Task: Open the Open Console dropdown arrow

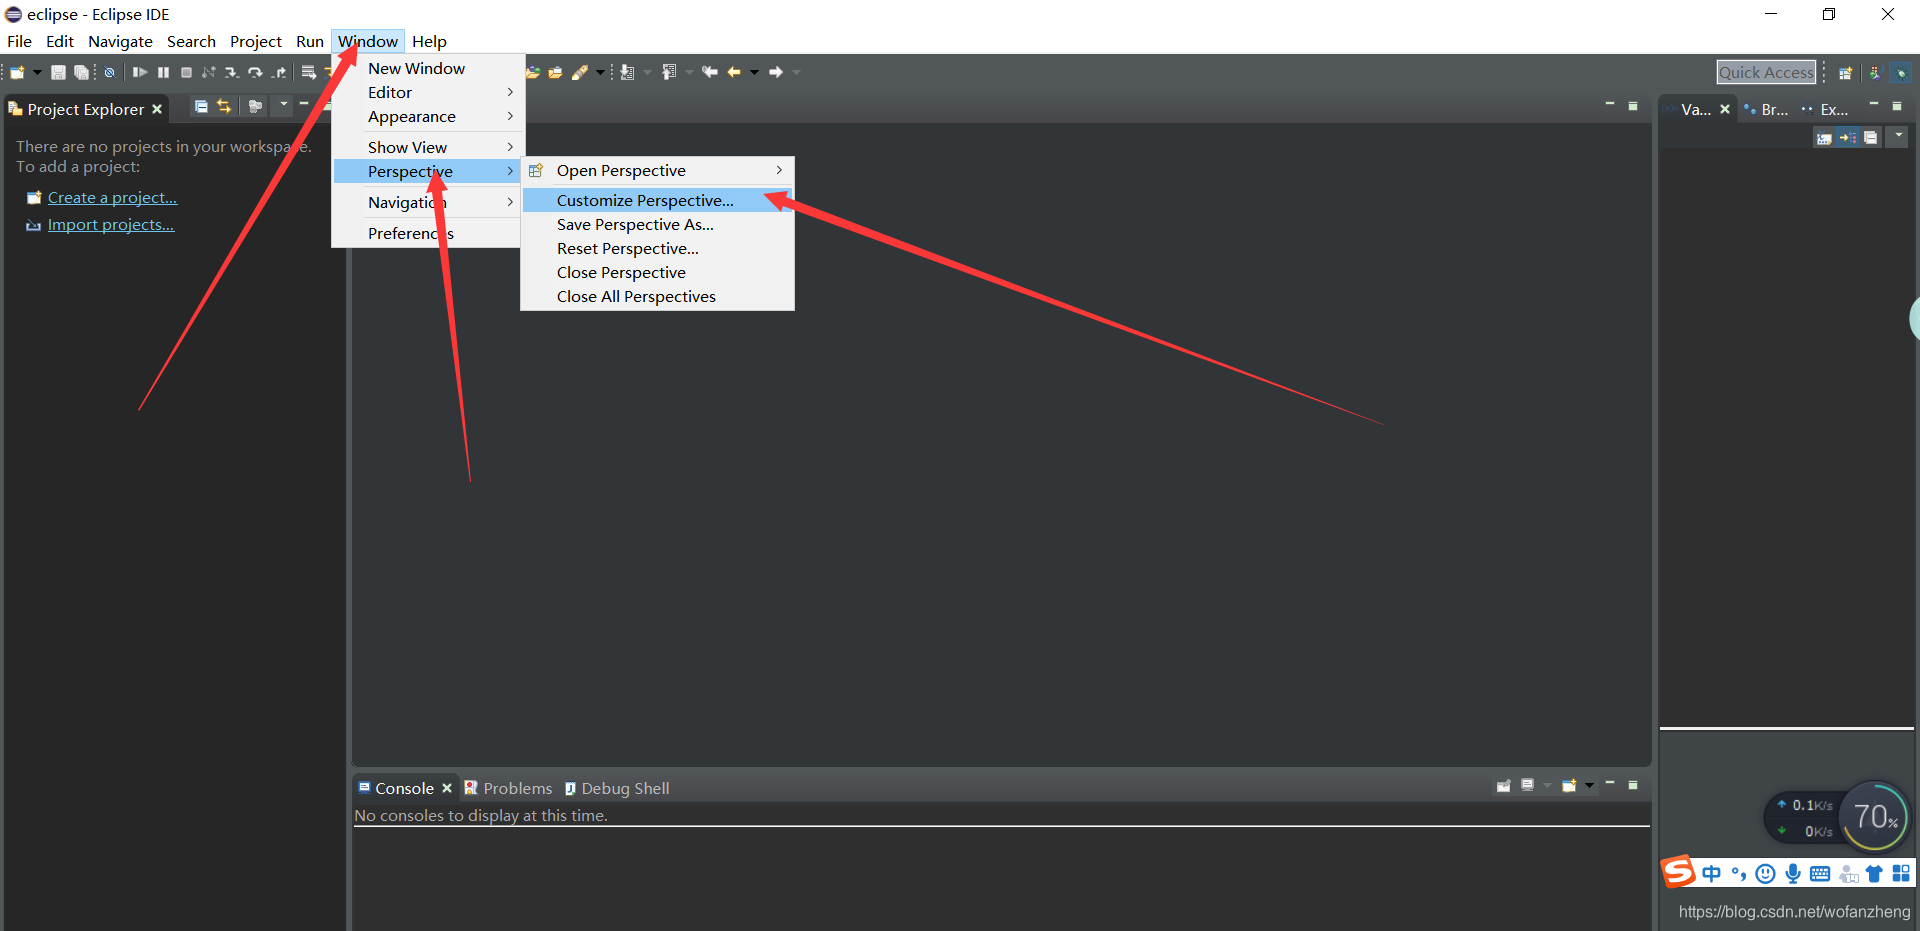Action: [1589, 786]
